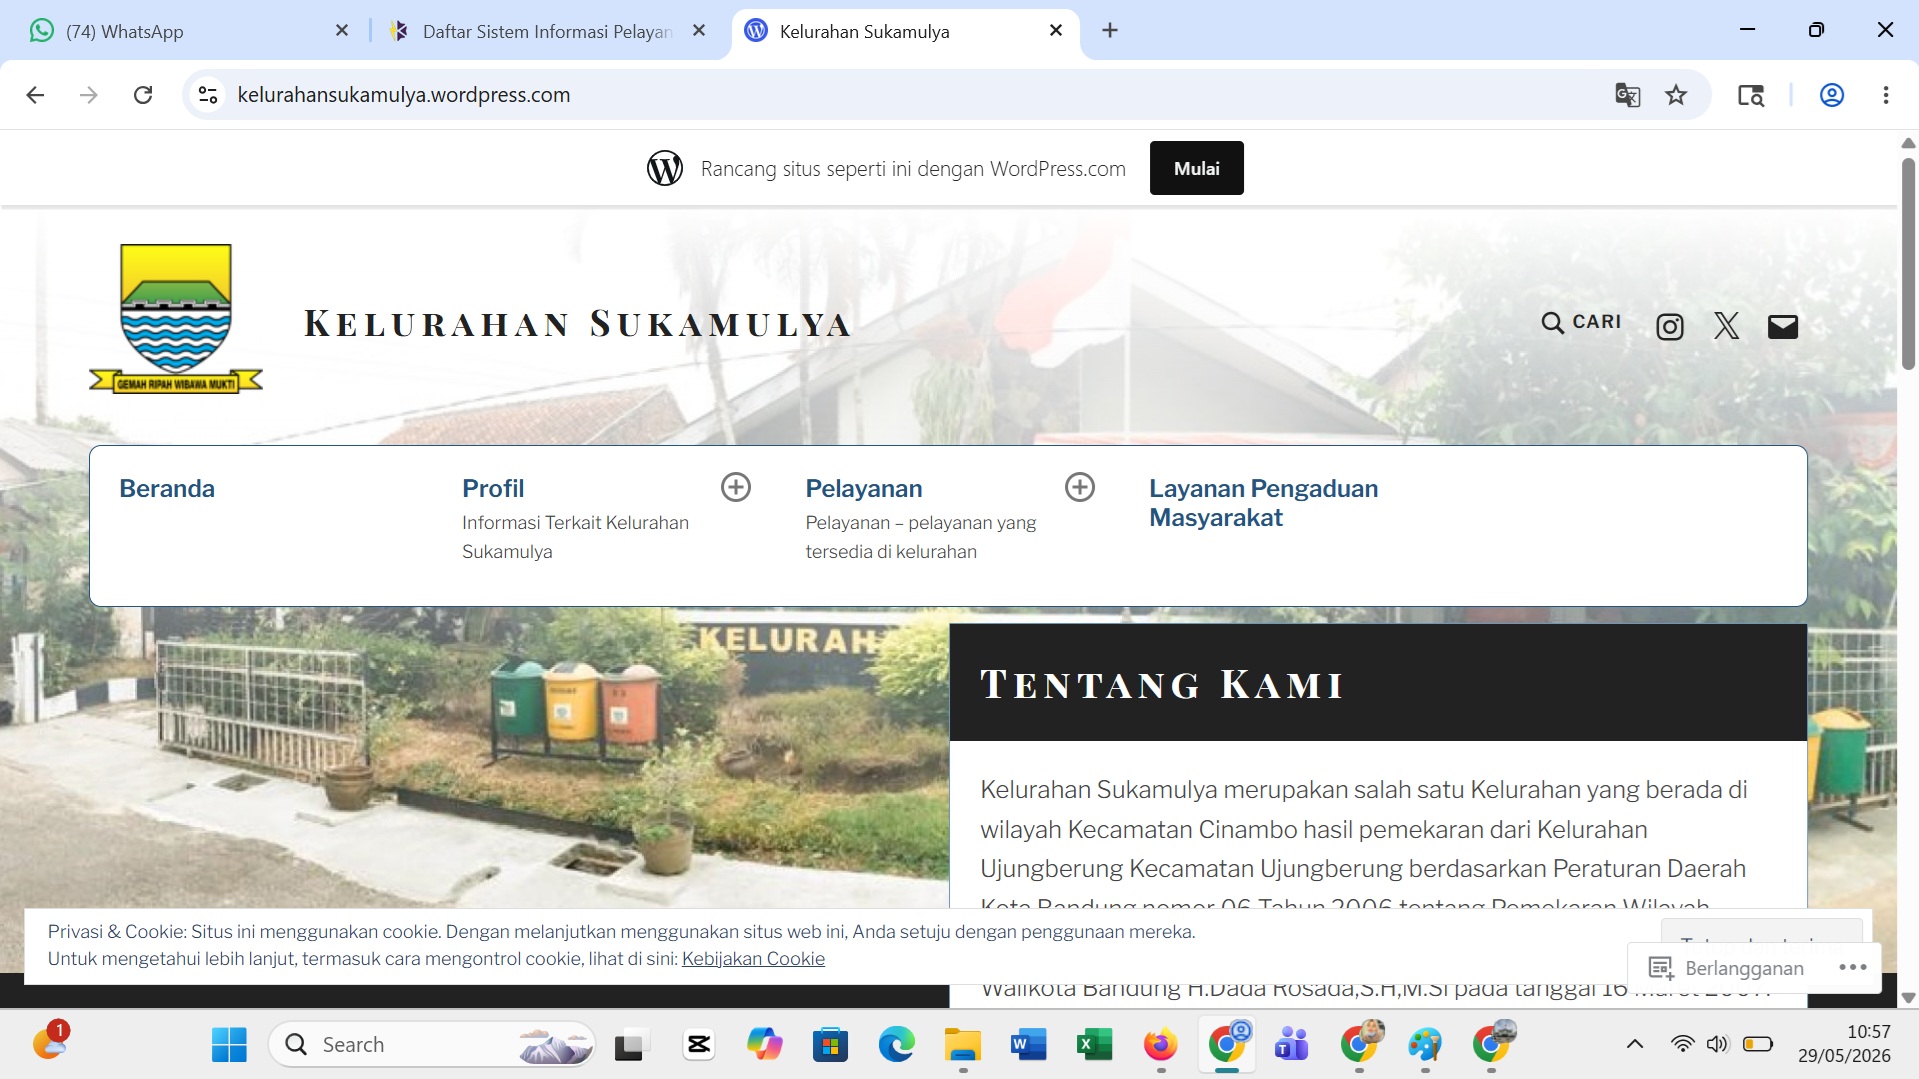The width and height of the screenshot is (1919, 1079).
Task: Click the Google Translate icon in address bar
Action: pos(1627,95)
